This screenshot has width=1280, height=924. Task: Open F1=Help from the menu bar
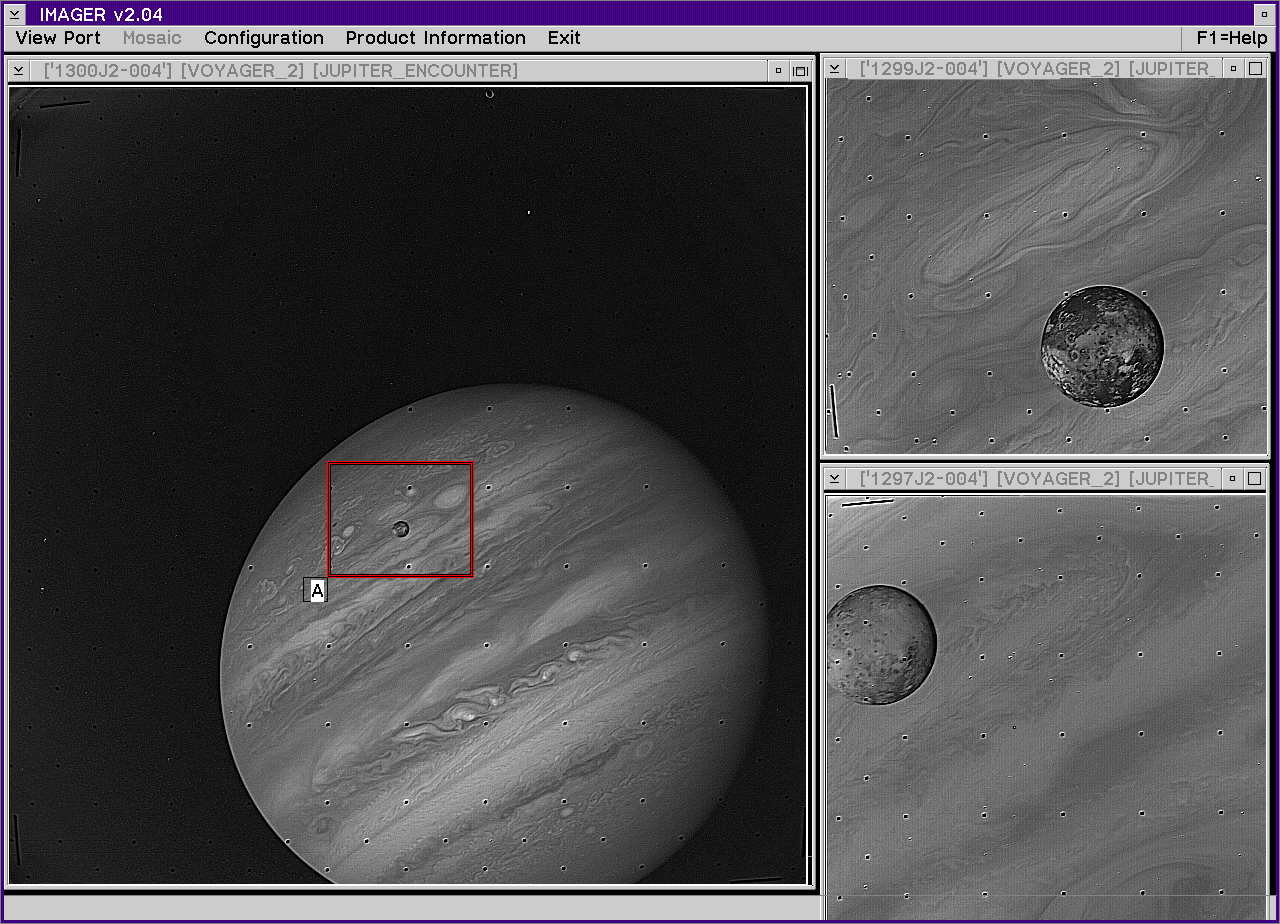[1231, 38]
